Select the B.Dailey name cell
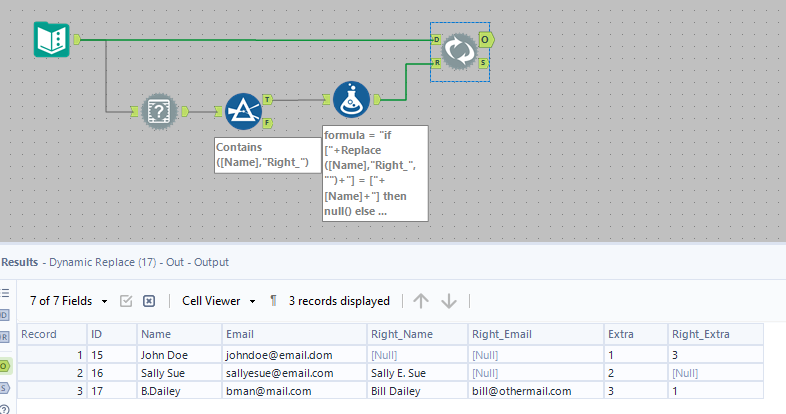The width and height of the screenshot is (786, 414). (x=179, y=391)
